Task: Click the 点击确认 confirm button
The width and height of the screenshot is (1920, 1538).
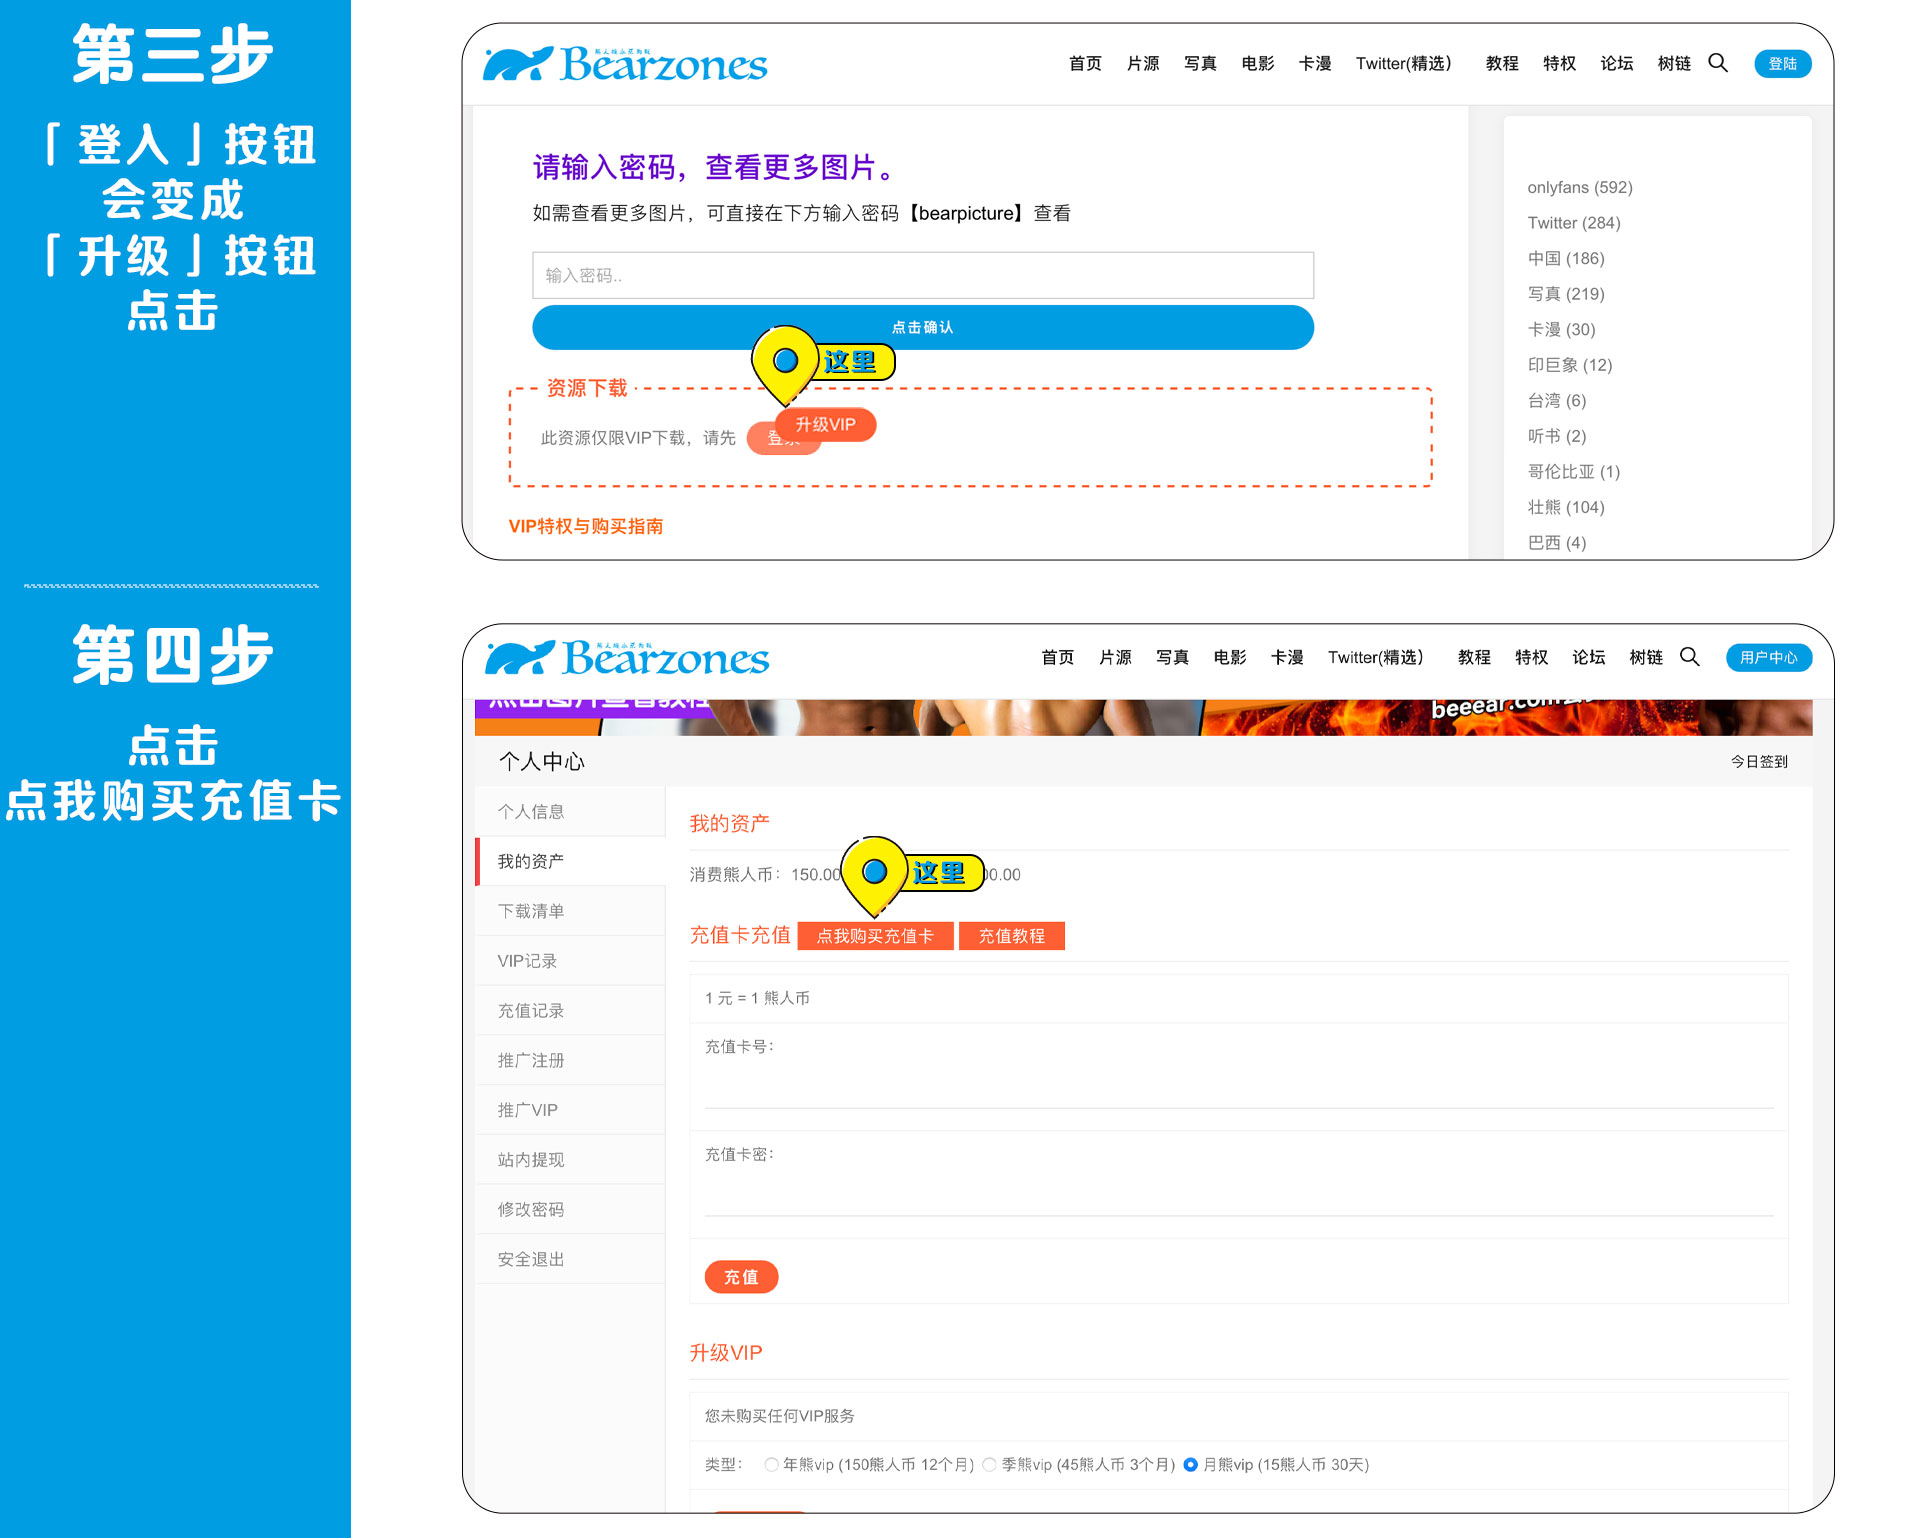Action: (922, 327)
